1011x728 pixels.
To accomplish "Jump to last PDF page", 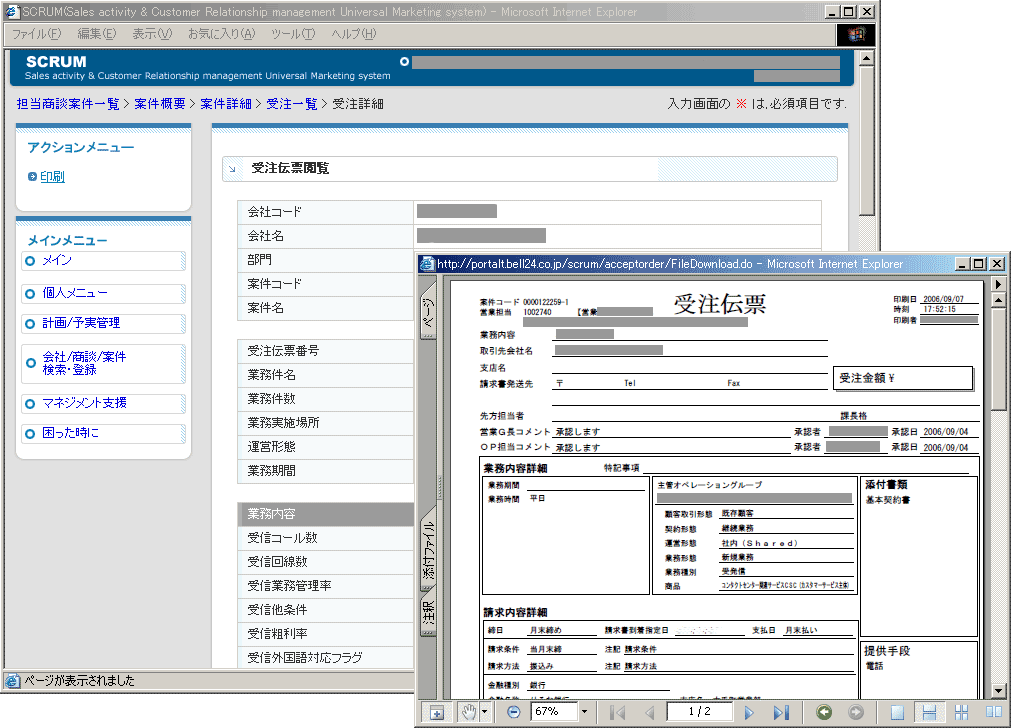I will click(x=781, y=712).
